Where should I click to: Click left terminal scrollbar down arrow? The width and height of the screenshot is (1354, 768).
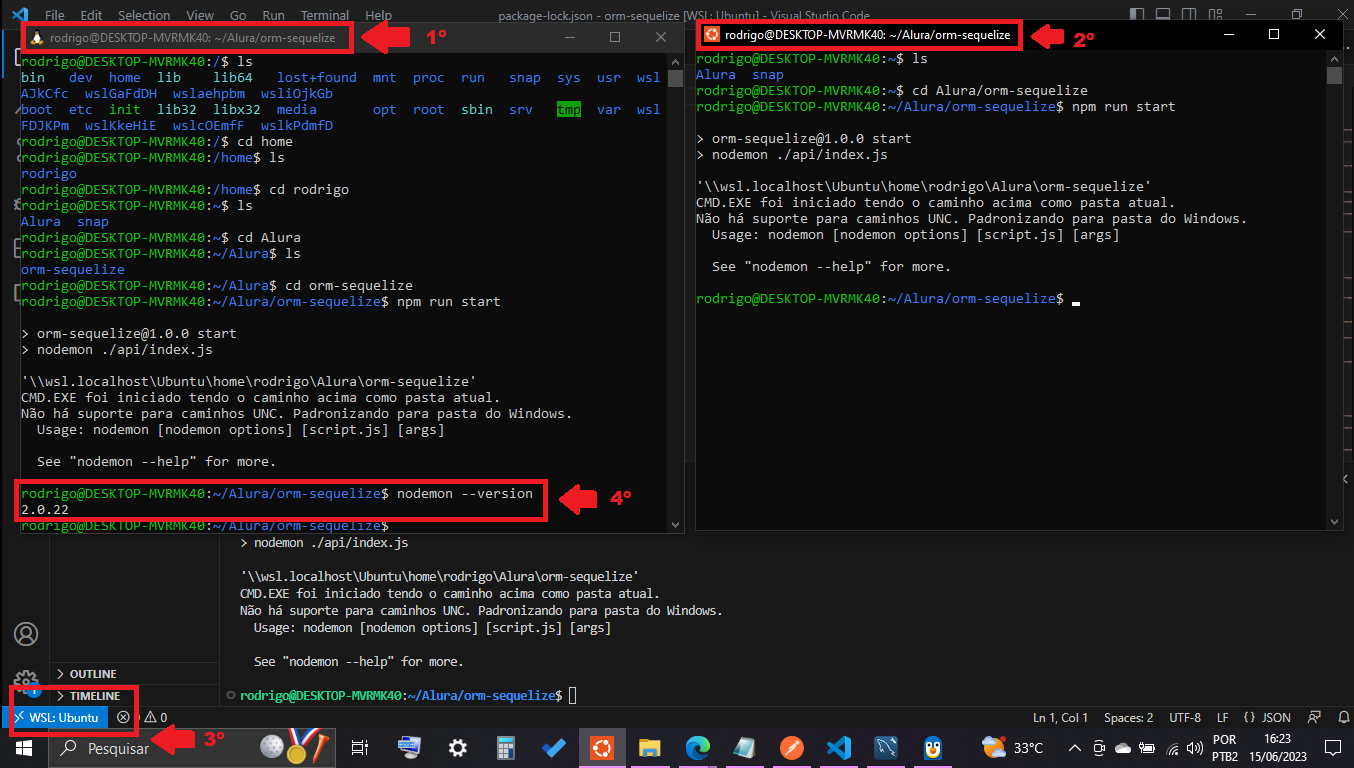pos(675,523)
